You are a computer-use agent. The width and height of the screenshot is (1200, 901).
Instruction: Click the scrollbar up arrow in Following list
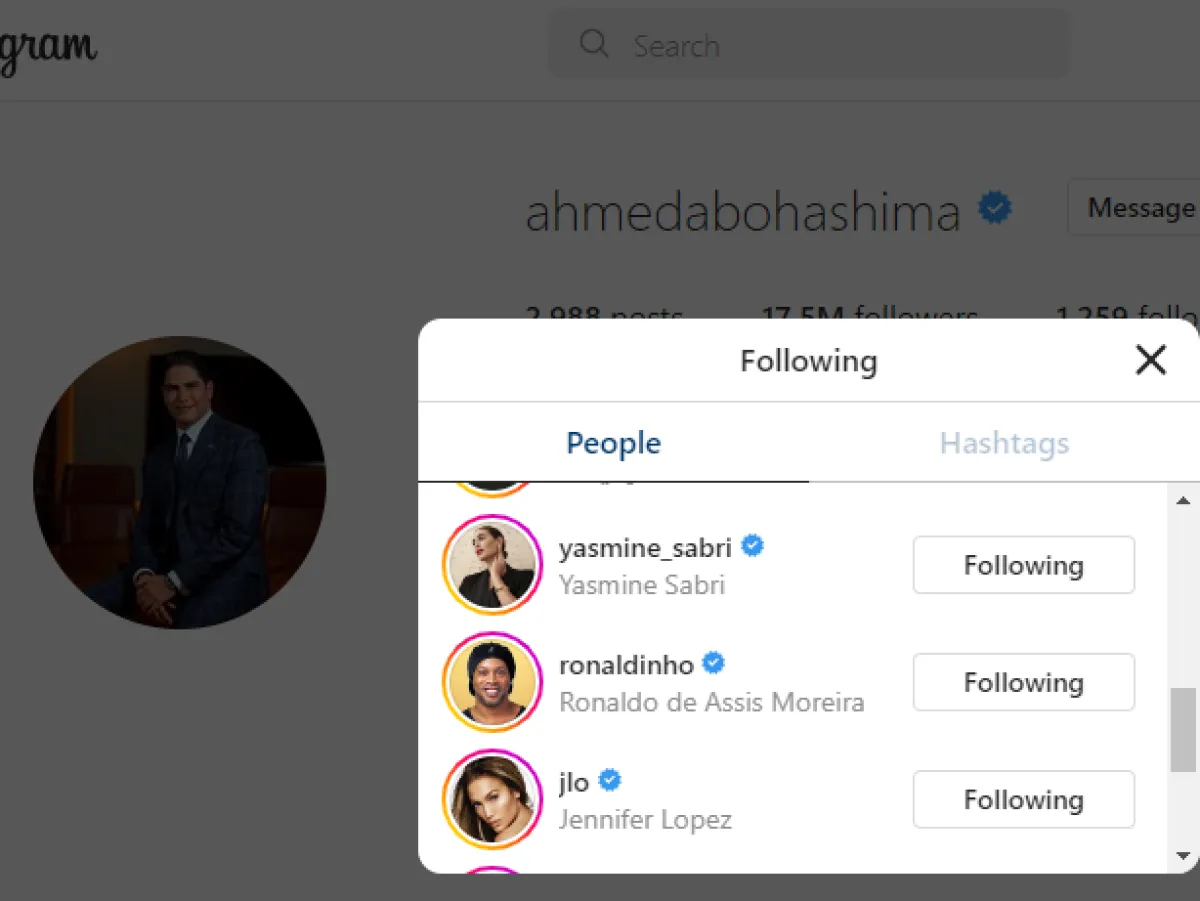tap(1183, 500)
